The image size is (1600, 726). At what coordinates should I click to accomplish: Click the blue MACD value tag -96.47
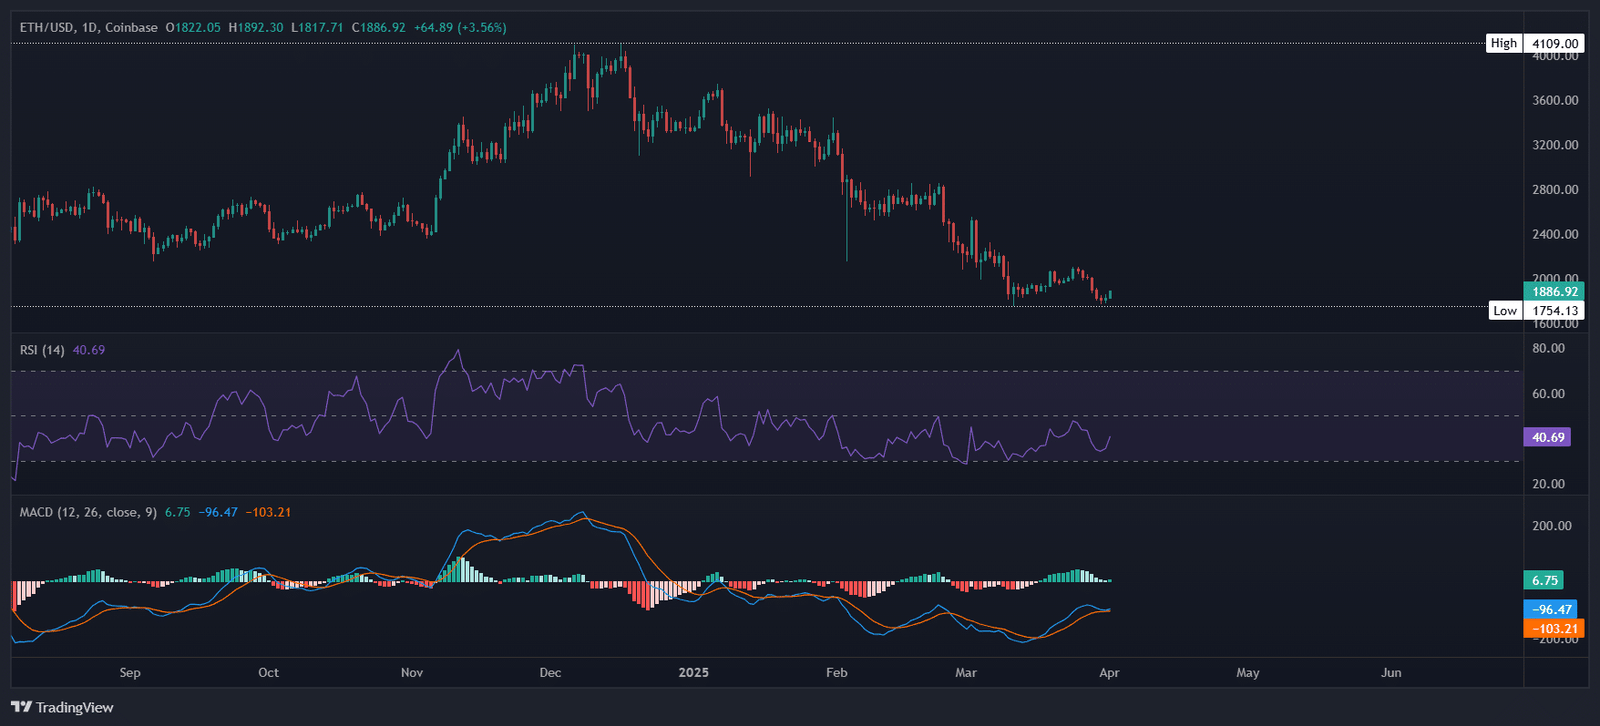(x=1553, y=609)
